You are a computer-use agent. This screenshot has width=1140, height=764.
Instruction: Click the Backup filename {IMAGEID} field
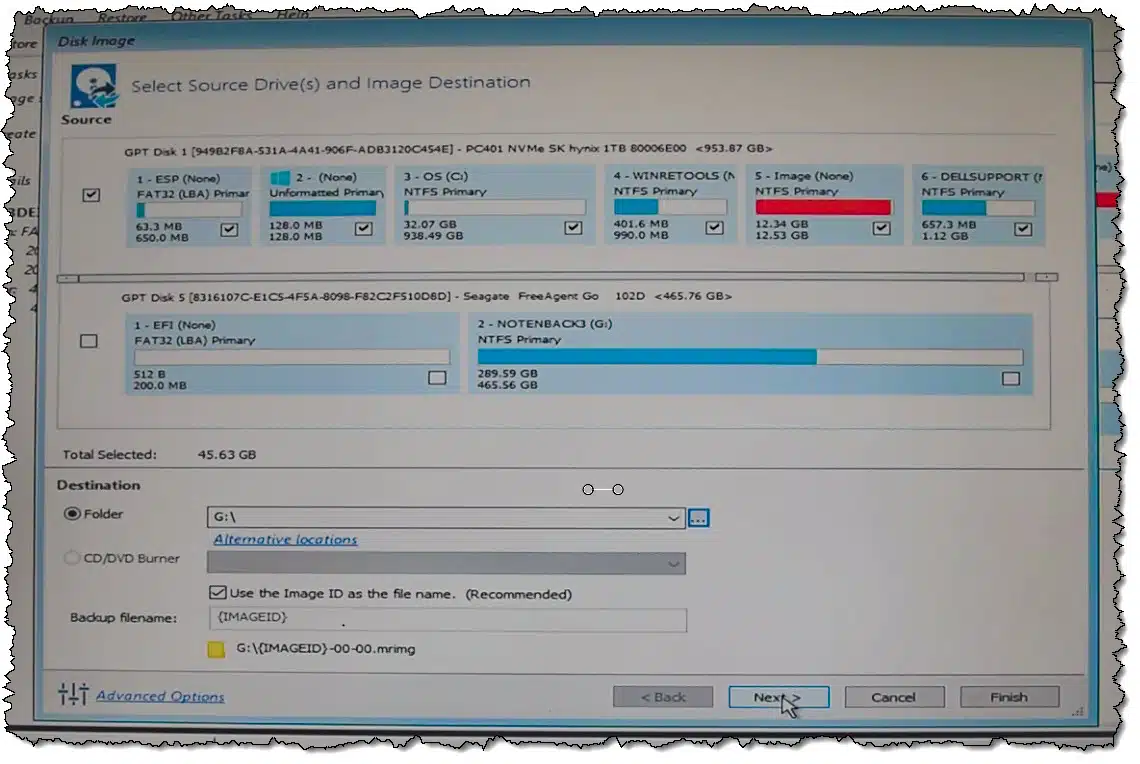(448, 619)
